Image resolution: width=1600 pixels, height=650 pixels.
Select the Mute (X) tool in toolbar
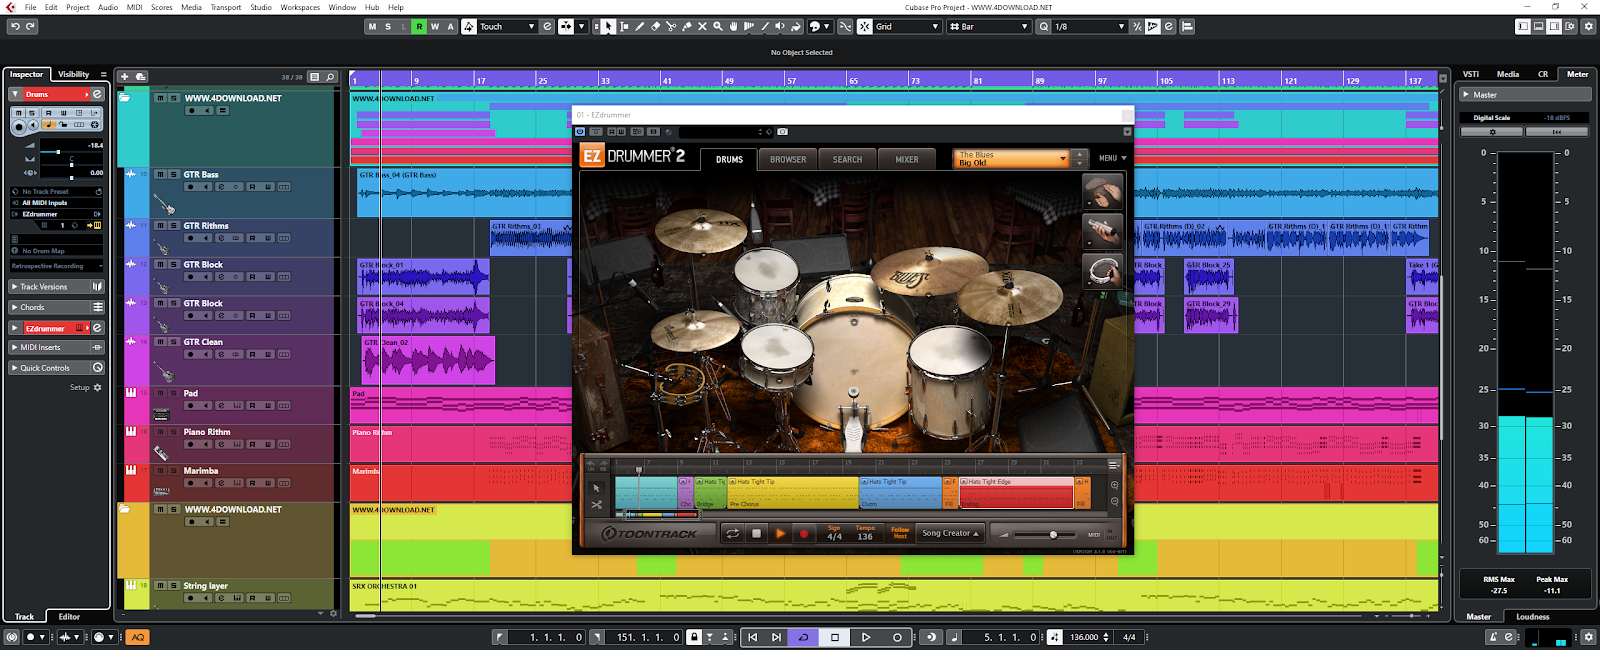click(702, 27)
